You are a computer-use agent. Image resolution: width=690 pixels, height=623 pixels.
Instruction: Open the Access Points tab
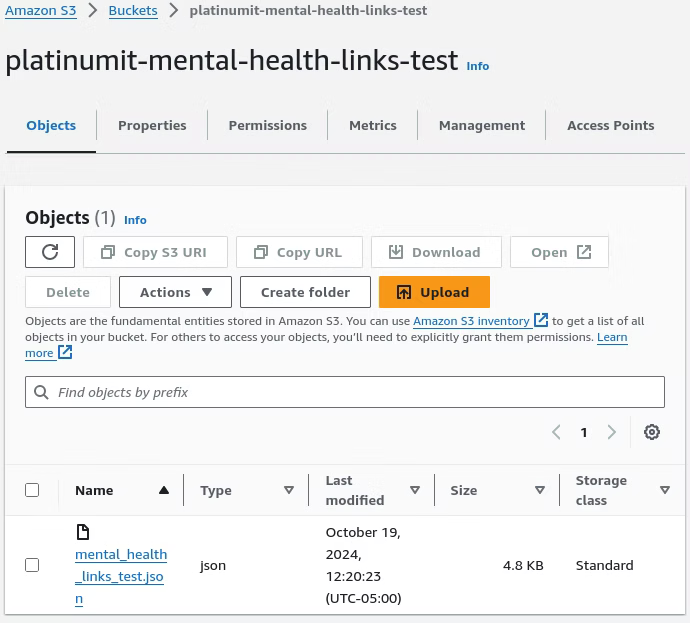pyautogui.click(x=610, y=125)
